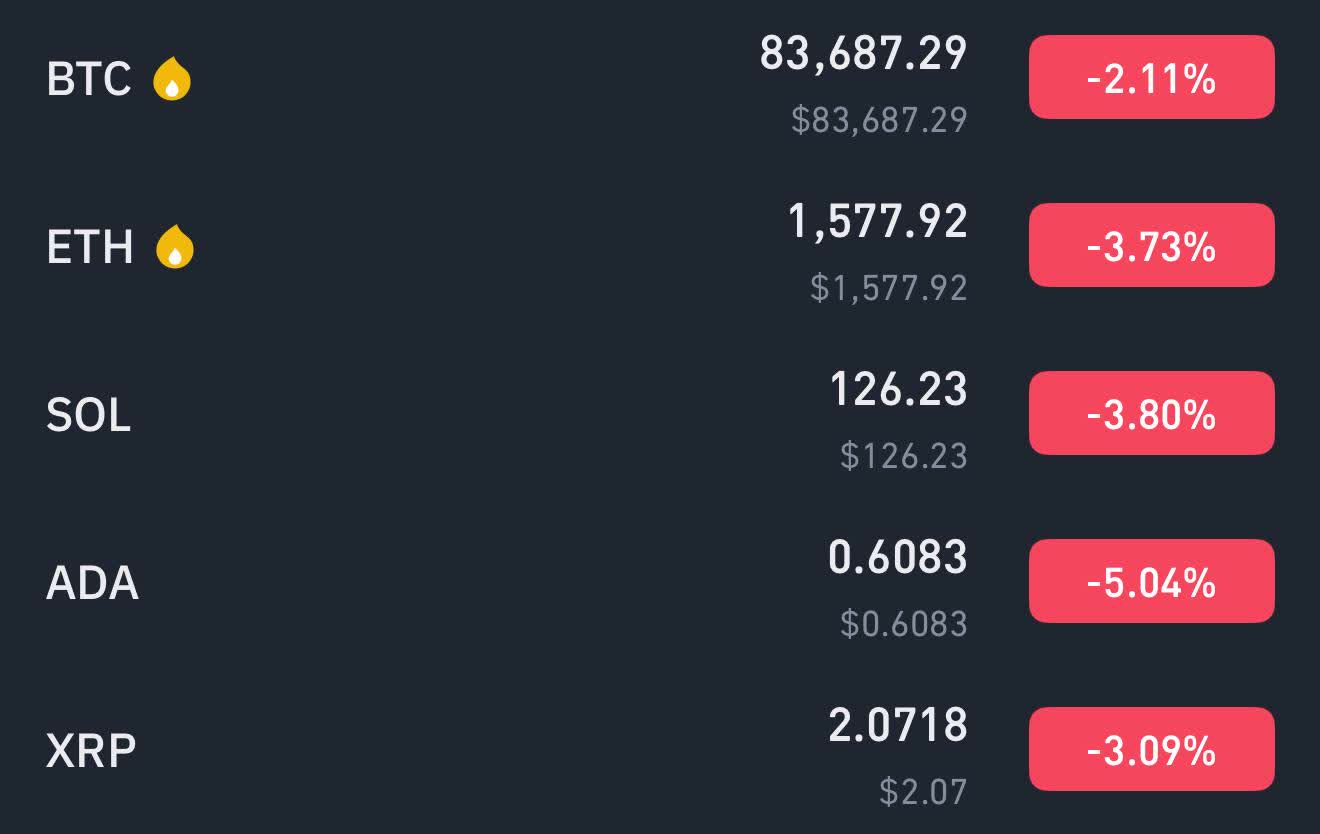The image size is (1320, 834).
Task: Tap the flame icon beside ETH
Action: pos(175,247)
